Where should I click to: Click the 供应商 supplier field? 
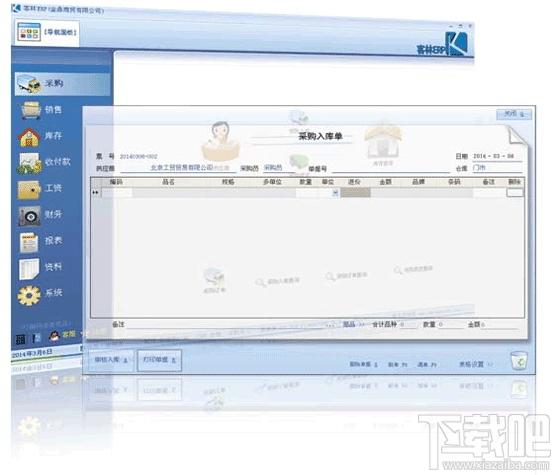(x=178, y=168)
